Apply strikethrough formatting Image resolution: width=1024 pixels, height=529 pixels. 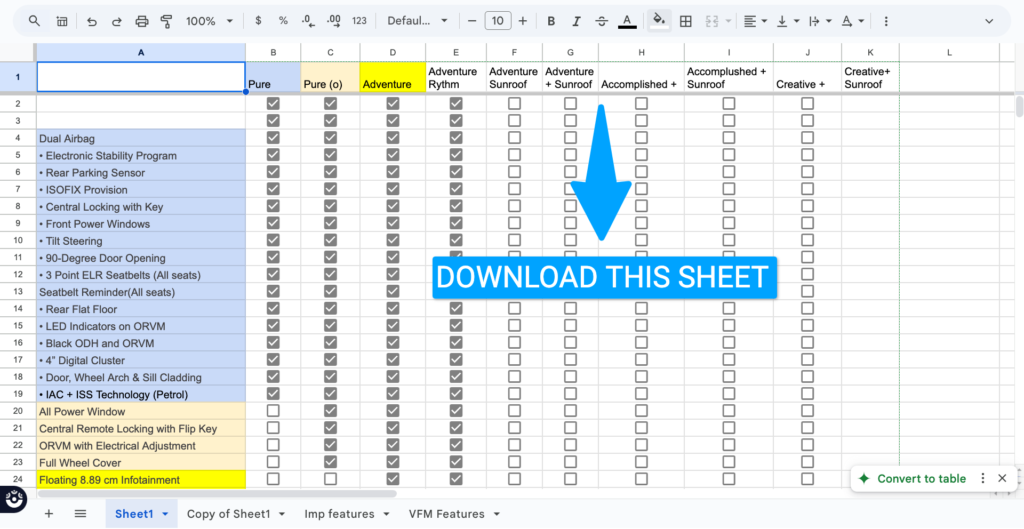[x=599, y=21]
